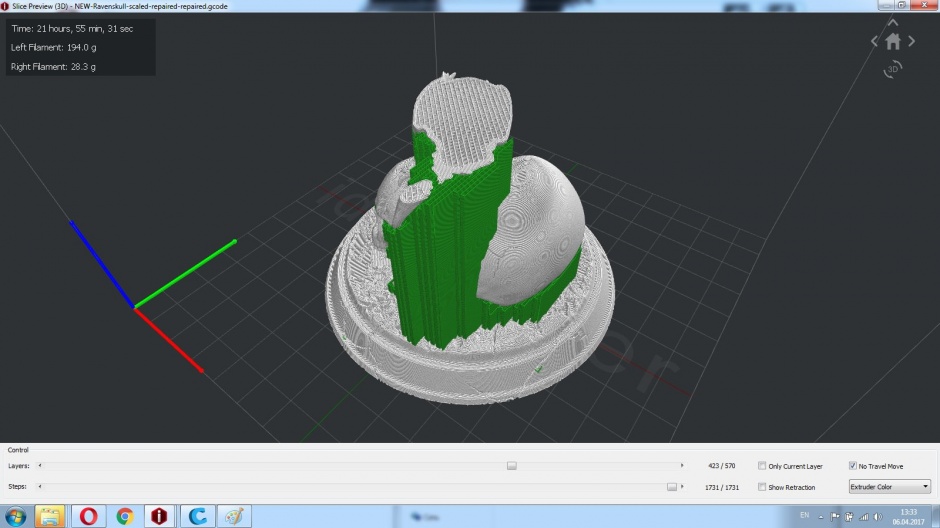Toggle the 3D rotate view icon

[x=893, y=69]
